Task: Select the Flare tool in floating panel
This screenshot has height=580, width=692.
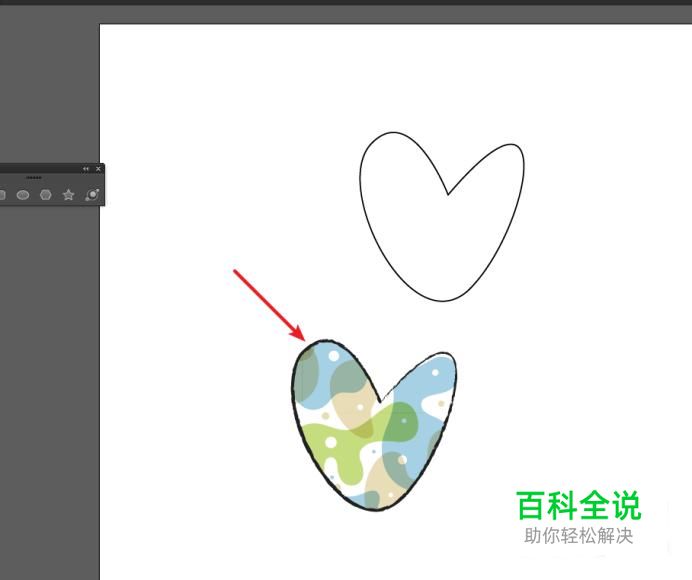Action: point(92,195)
